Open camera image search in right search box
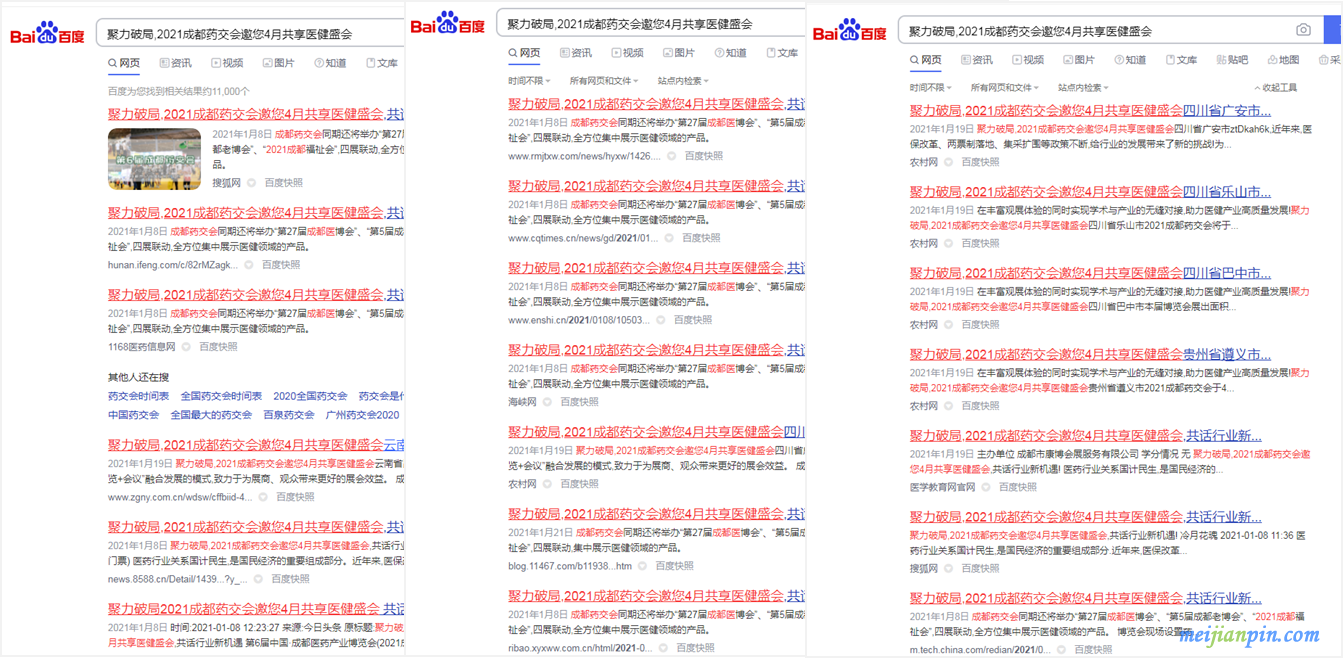This screenshot has width=1343, height=658. 1303,31
